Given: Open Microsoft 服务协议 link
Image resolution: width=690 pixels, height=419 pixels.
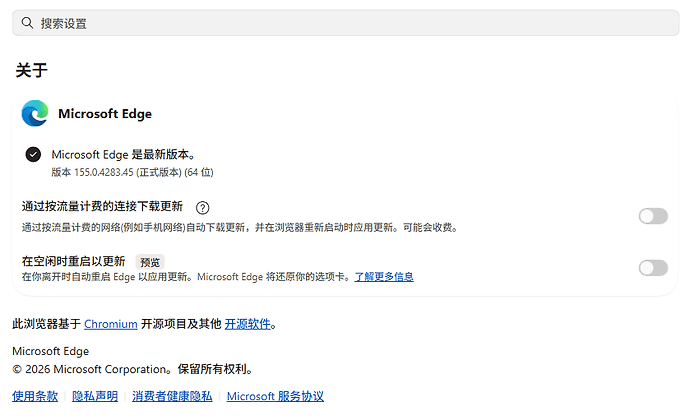Looking at the screenshot, I should [x=275, y=396].
